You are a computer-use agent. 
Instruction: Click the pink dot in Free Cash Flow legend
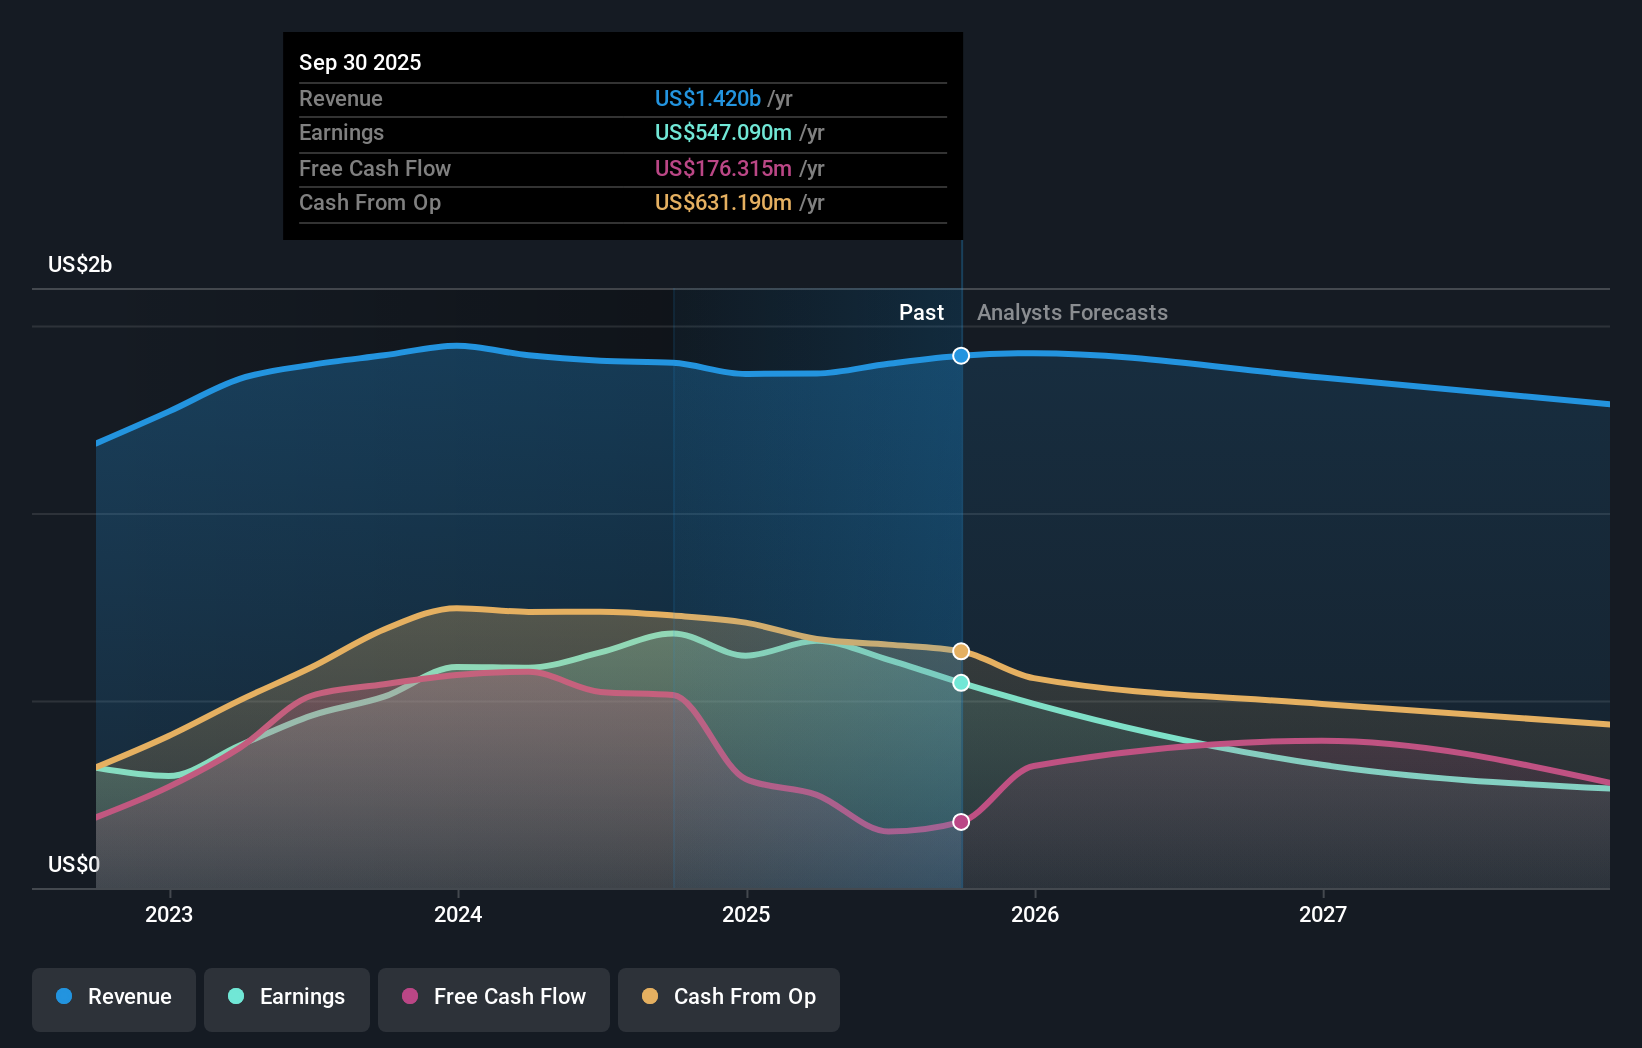tap(408, 997)
